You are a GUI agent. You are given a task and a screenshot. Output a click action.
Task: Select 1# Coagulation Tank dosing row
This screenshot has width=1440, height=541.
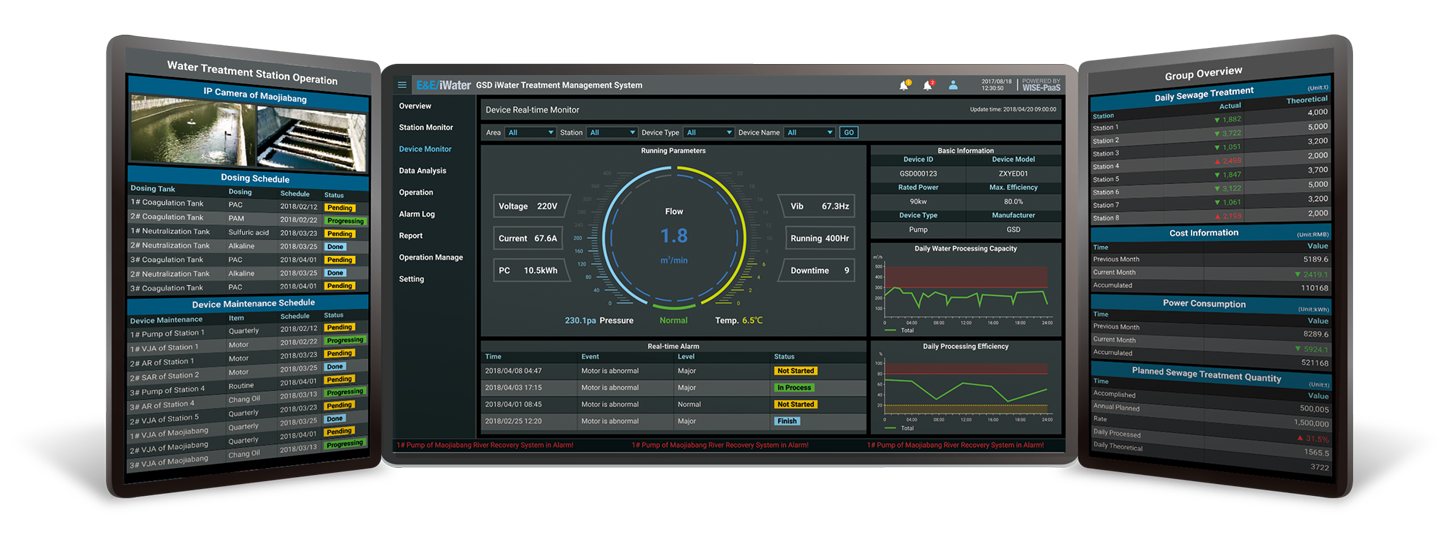(248, 204)
